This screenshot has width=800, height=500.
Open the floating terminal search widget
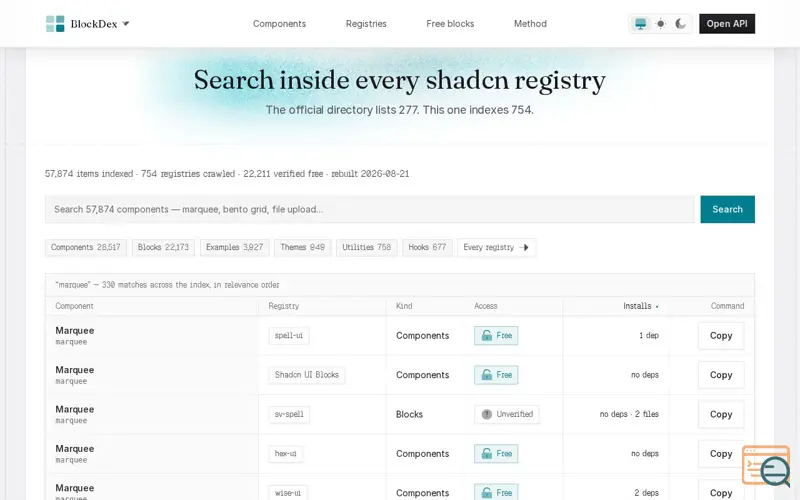pos(766,466)
